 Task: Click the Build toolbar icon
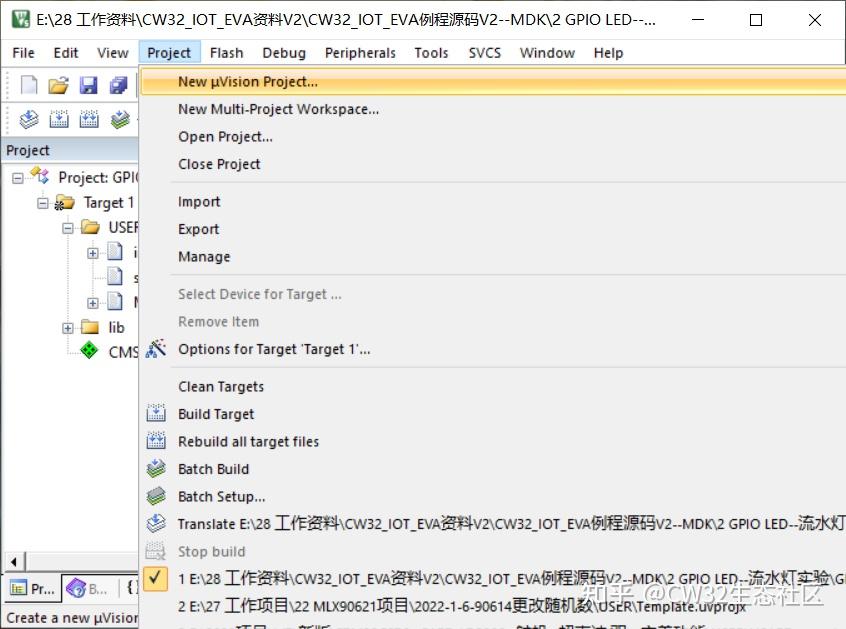(59, 119)
